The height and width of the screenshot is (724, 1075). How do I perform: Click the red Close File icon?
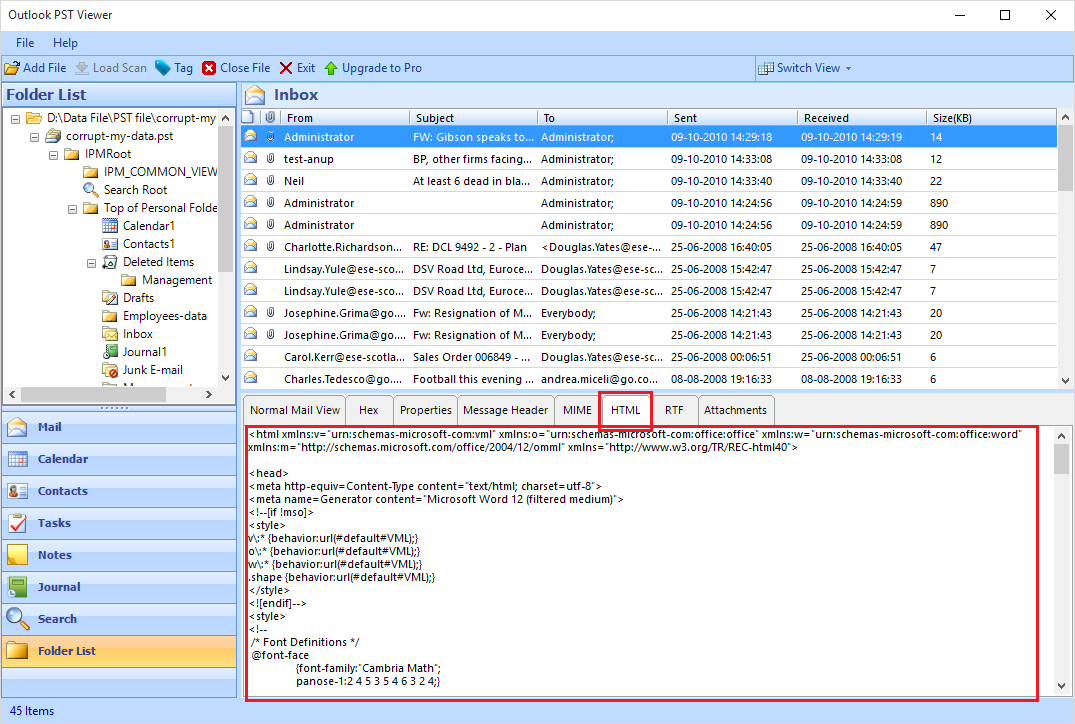point(209,68)
